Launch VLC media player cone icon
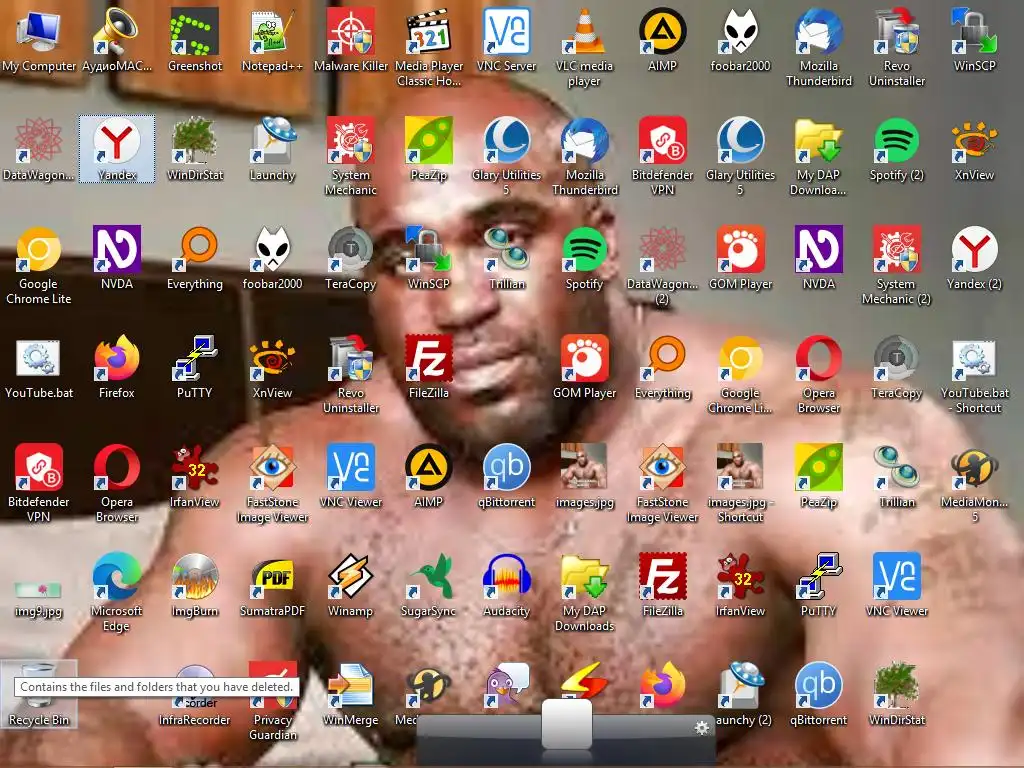 (584, 47)
